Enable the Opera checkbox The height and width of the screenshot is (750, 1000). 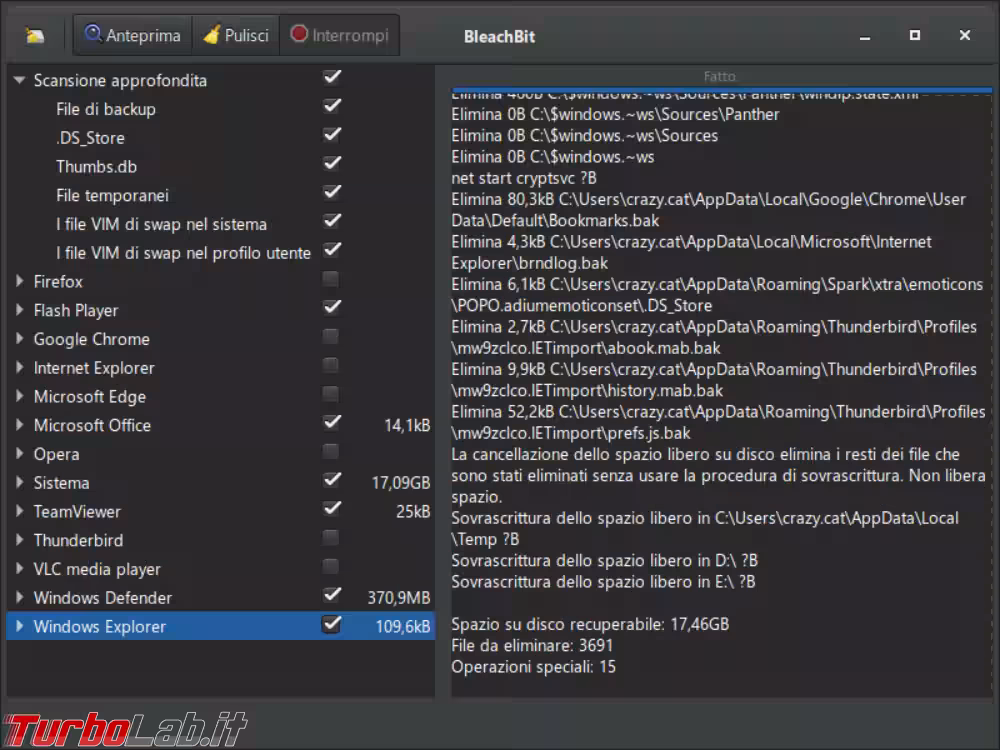(x=330, y=452)
